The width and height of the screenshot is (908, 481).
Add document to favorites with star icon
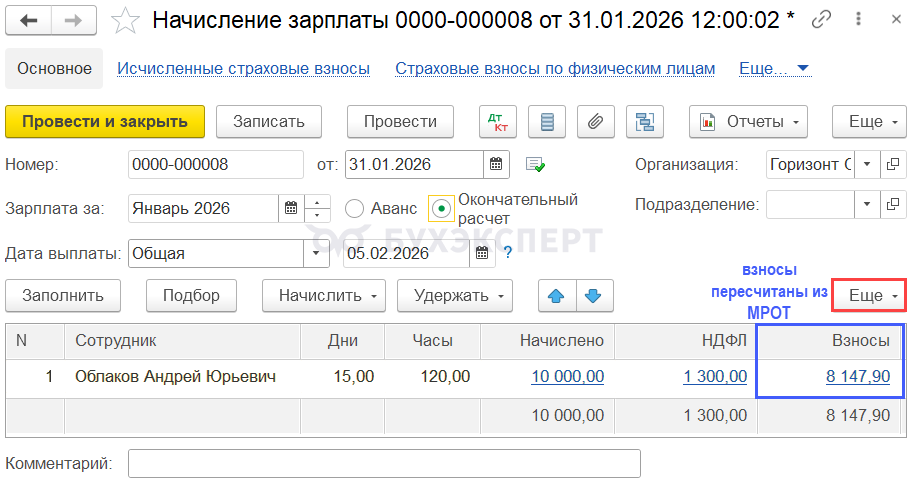coord(124,19)
